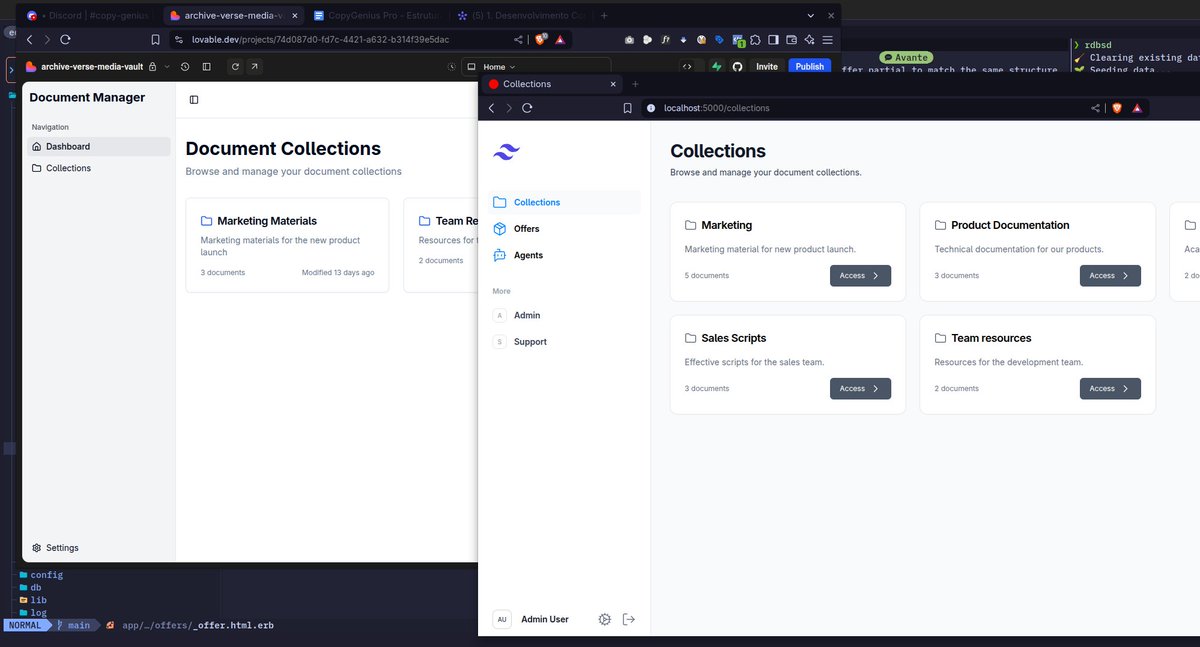
Task: Close the archive-verse-media-vault tab
Action: point(294,16)
